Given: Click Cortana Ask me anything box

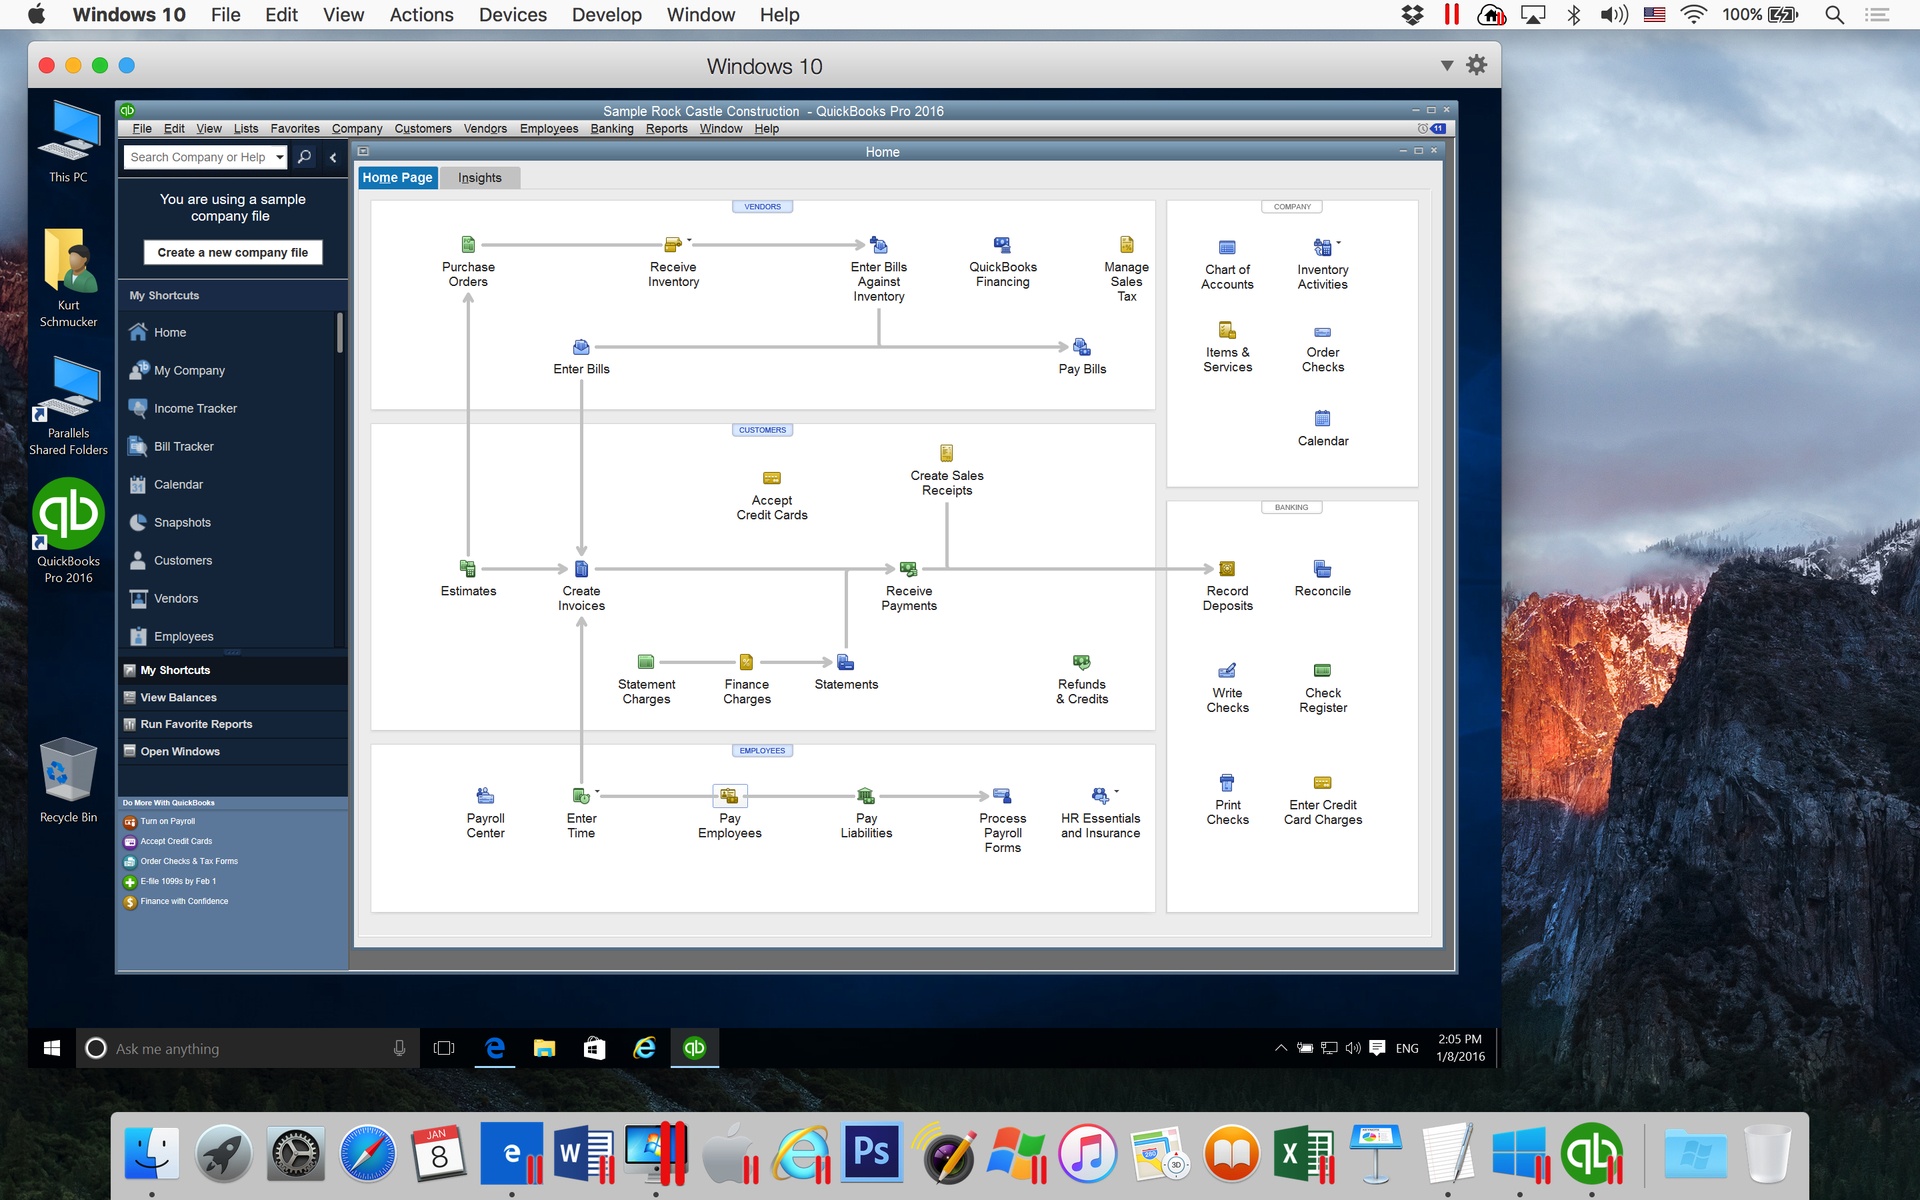Looking at the screenshot, I should click(x=247, y=1048).
